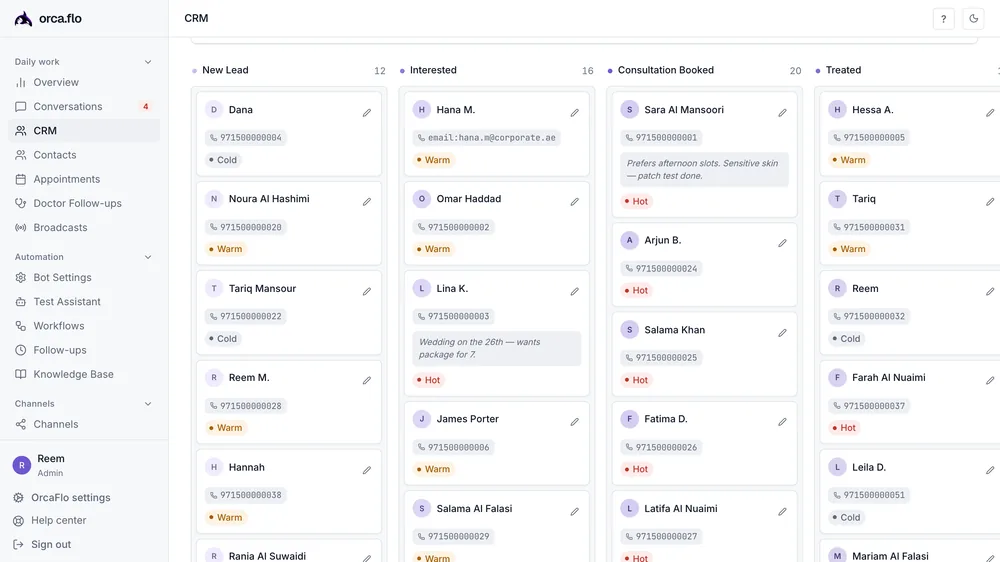This screenshot has height=562, width=1000.
Task: Click Mariam Al Falasi name
Action: point(890,556)
